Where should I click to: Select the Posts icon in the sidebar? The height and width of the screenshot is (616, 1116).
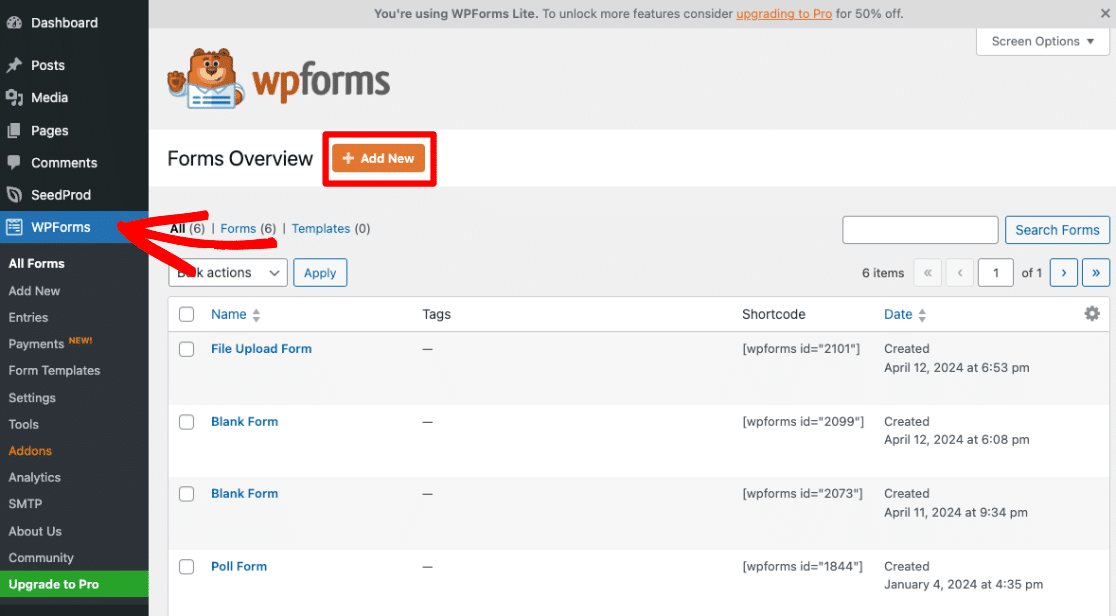click(14, 64)
